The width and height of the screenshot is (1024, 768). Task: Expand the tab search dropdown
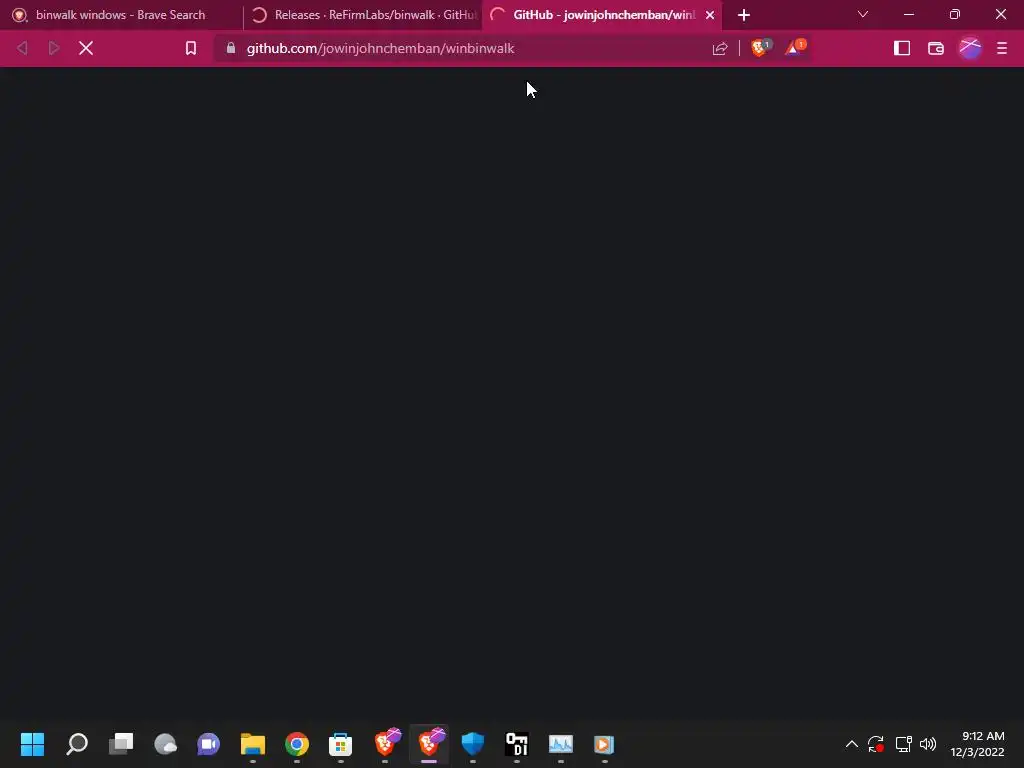(863, 14)
